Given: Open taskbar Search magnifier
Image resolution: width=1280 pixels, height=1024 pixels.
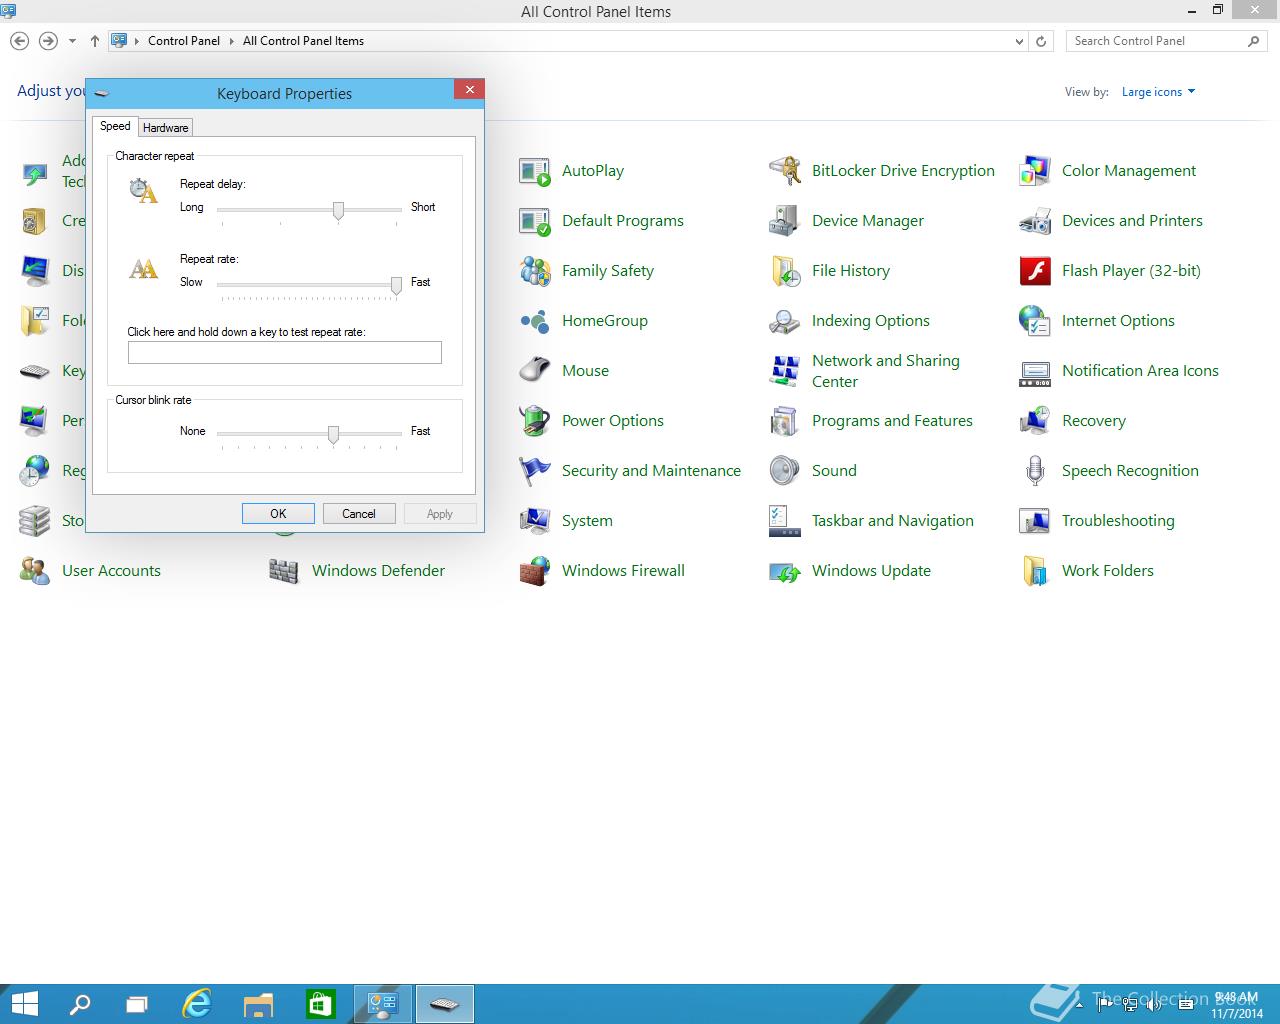Looking at the screenshot, I should click(80, 1004).
